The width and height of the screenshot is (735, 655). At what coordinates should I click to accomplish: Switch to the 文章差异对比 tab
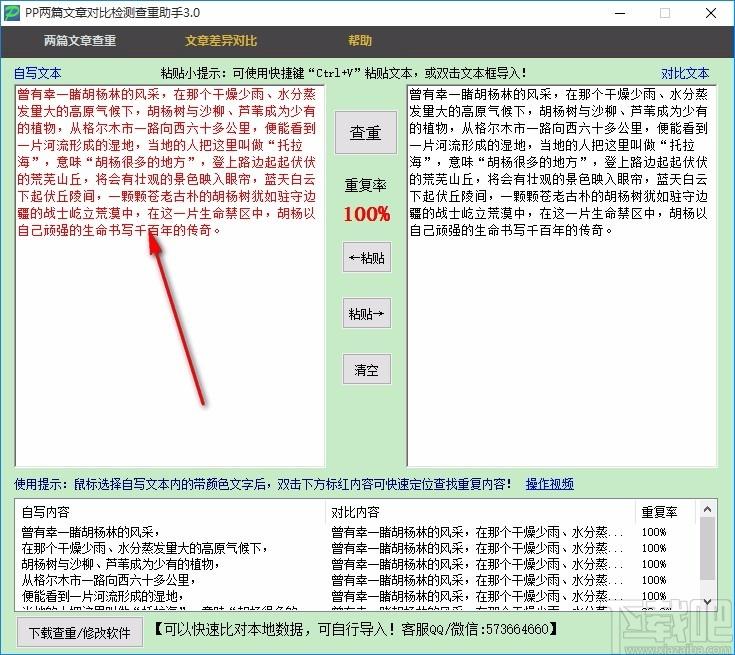click(221, 41)
